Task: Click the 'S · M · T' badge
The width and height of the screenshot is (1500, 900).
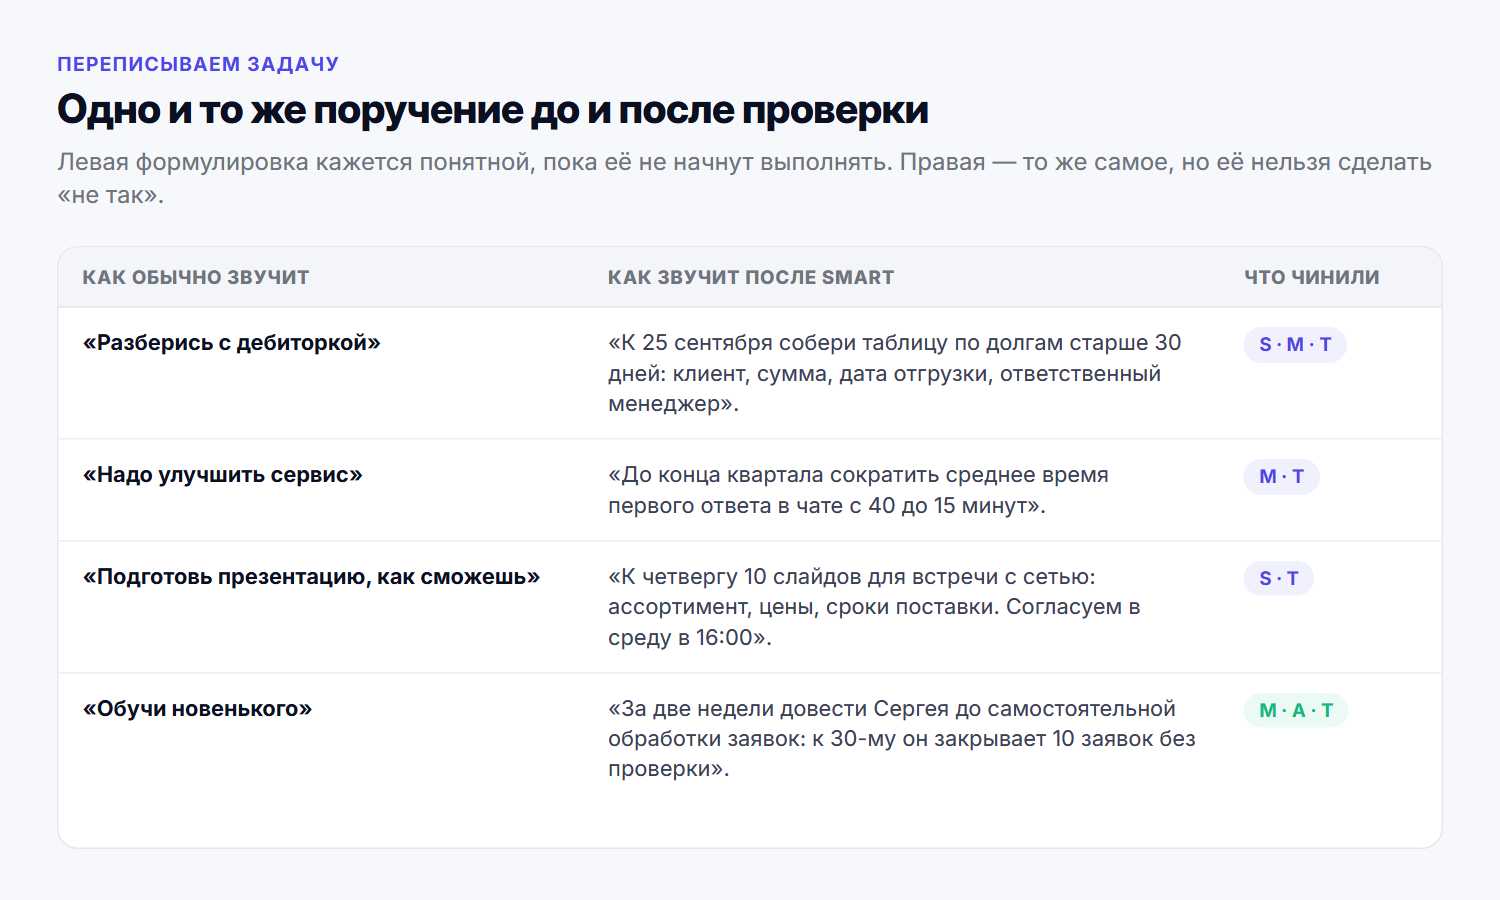Action: [x=1295, y=345]
